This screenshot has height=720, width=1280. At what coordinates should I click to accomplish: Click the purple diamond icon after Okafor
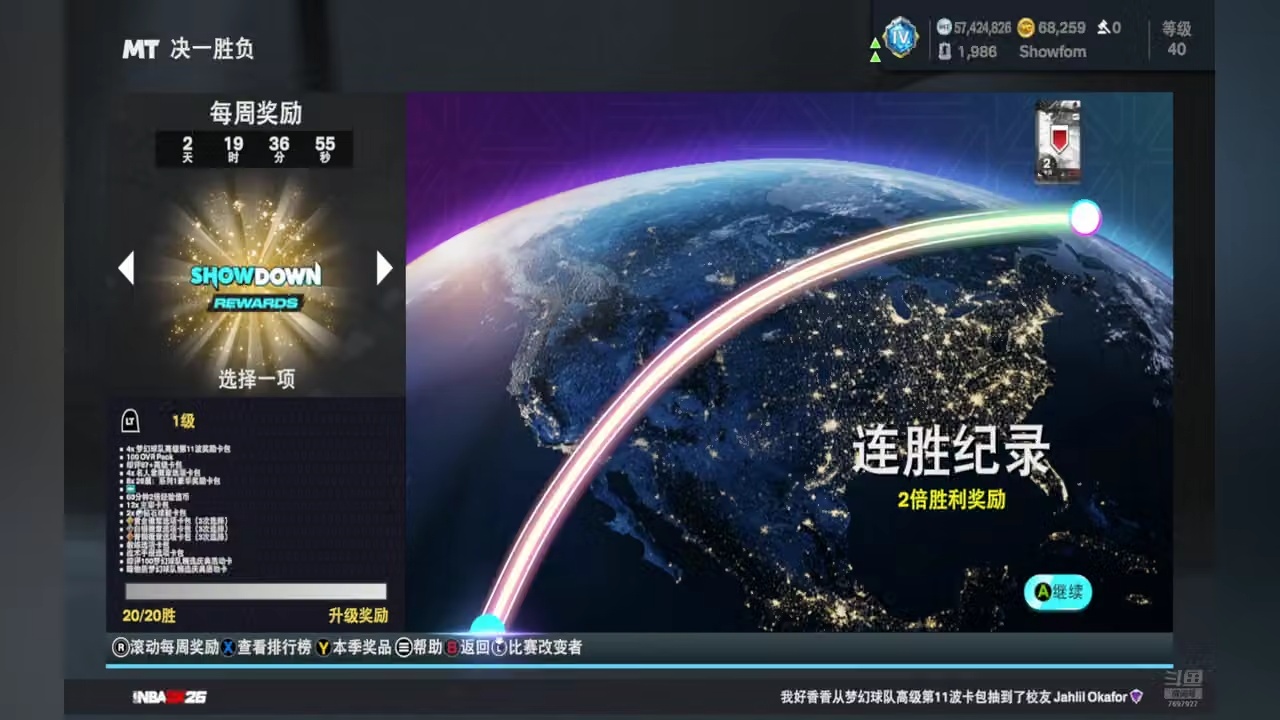tap(1136, 696)
